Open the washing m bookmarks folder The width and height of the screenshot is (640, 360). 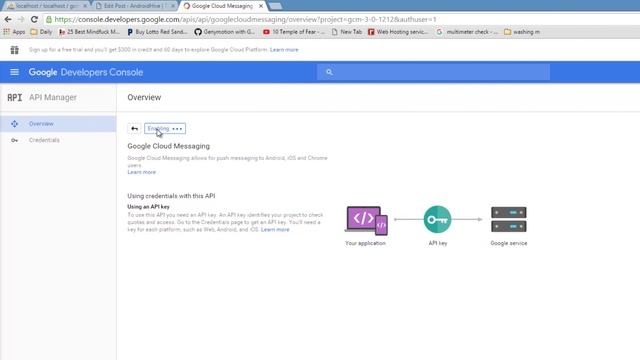pyautogui.click(x=522, y=32)
